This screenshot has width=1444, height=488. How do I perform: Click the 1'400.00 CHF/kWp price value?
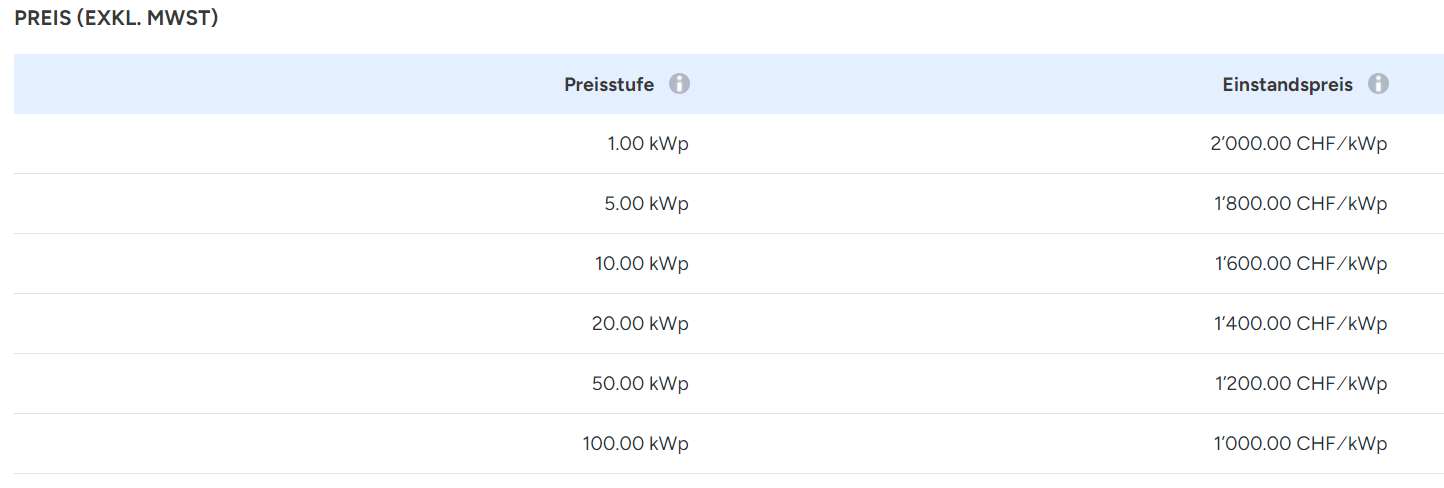coord(1300,324)
